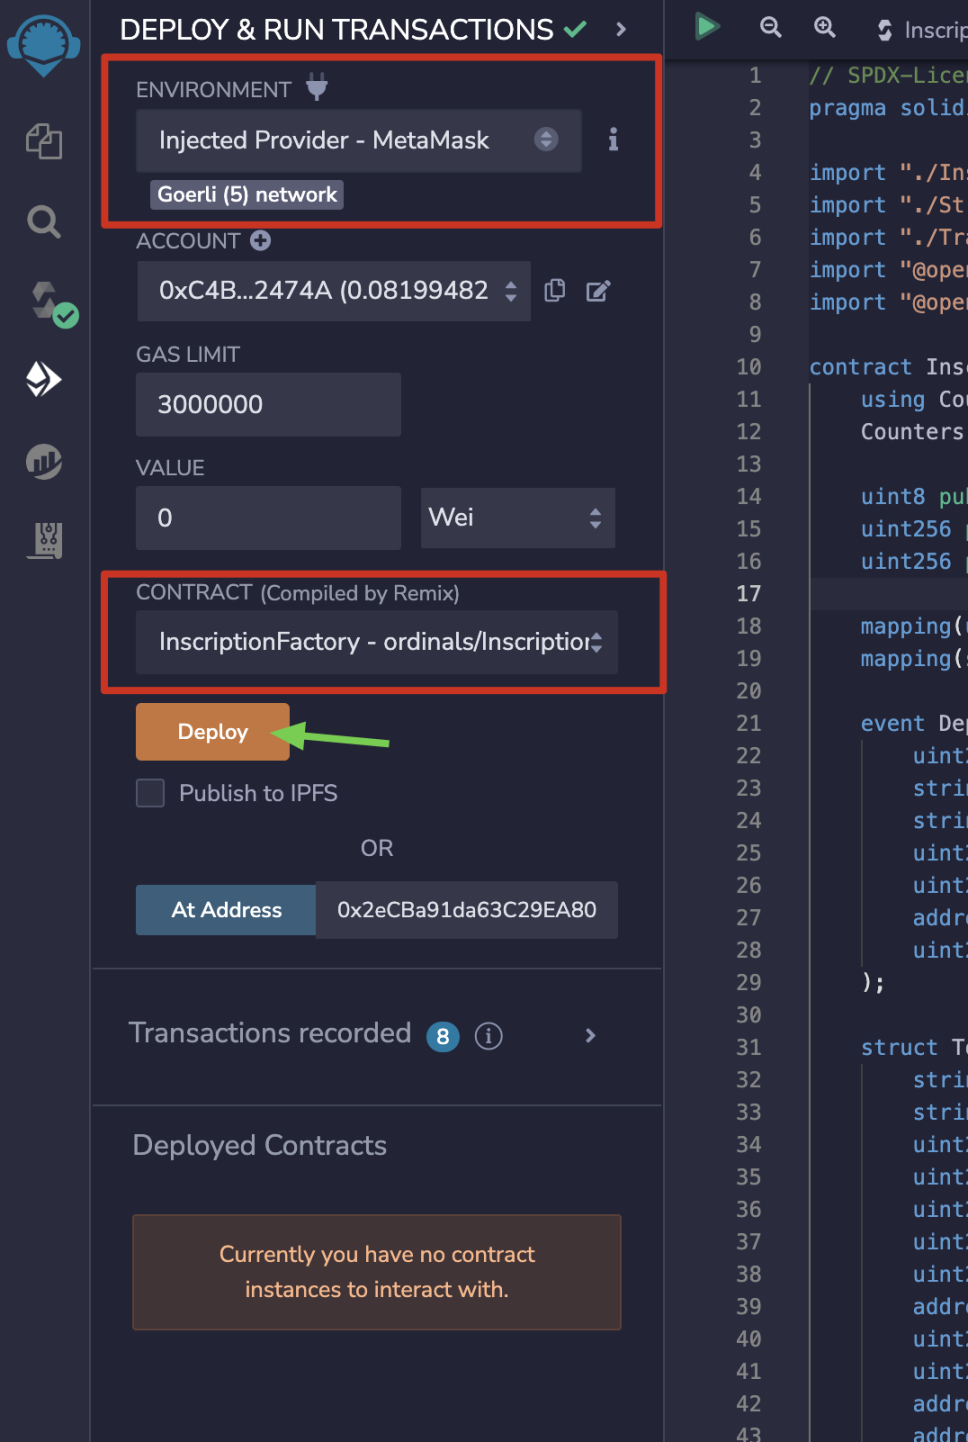Click the Gas Limit input field
This screenshot has height=1442, width=968.
(268, 405)
